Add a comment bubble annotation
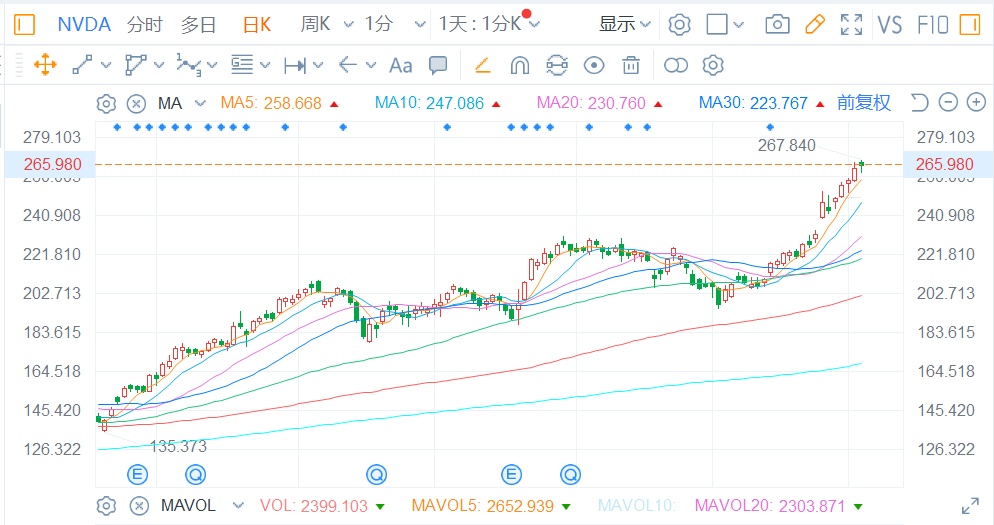The image size is (994, 525). 437,65
